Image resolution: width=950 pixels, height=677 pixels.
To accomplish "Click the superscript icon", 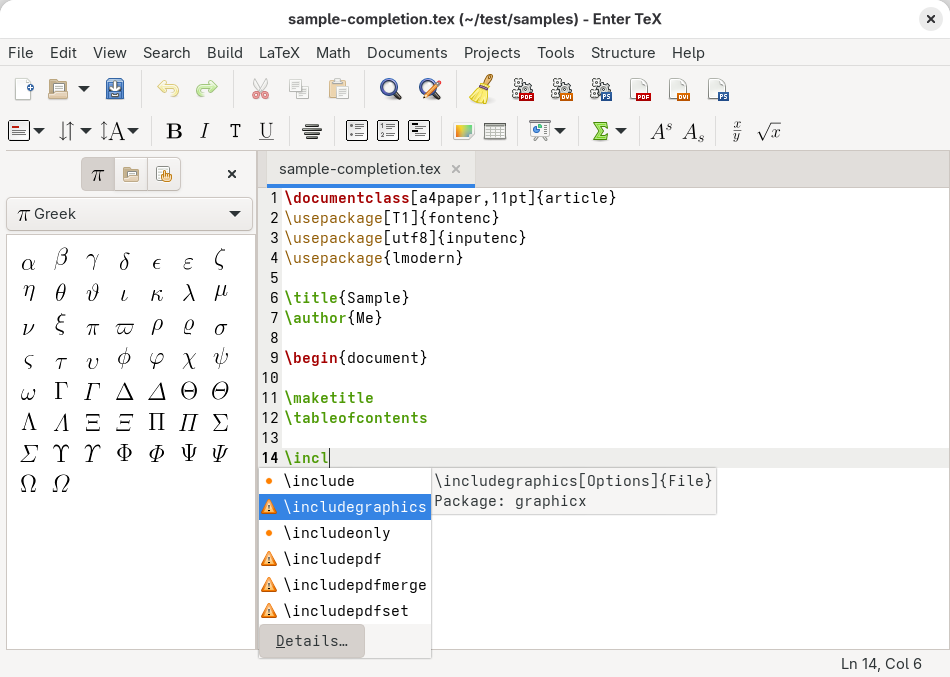I will [661, 131].
